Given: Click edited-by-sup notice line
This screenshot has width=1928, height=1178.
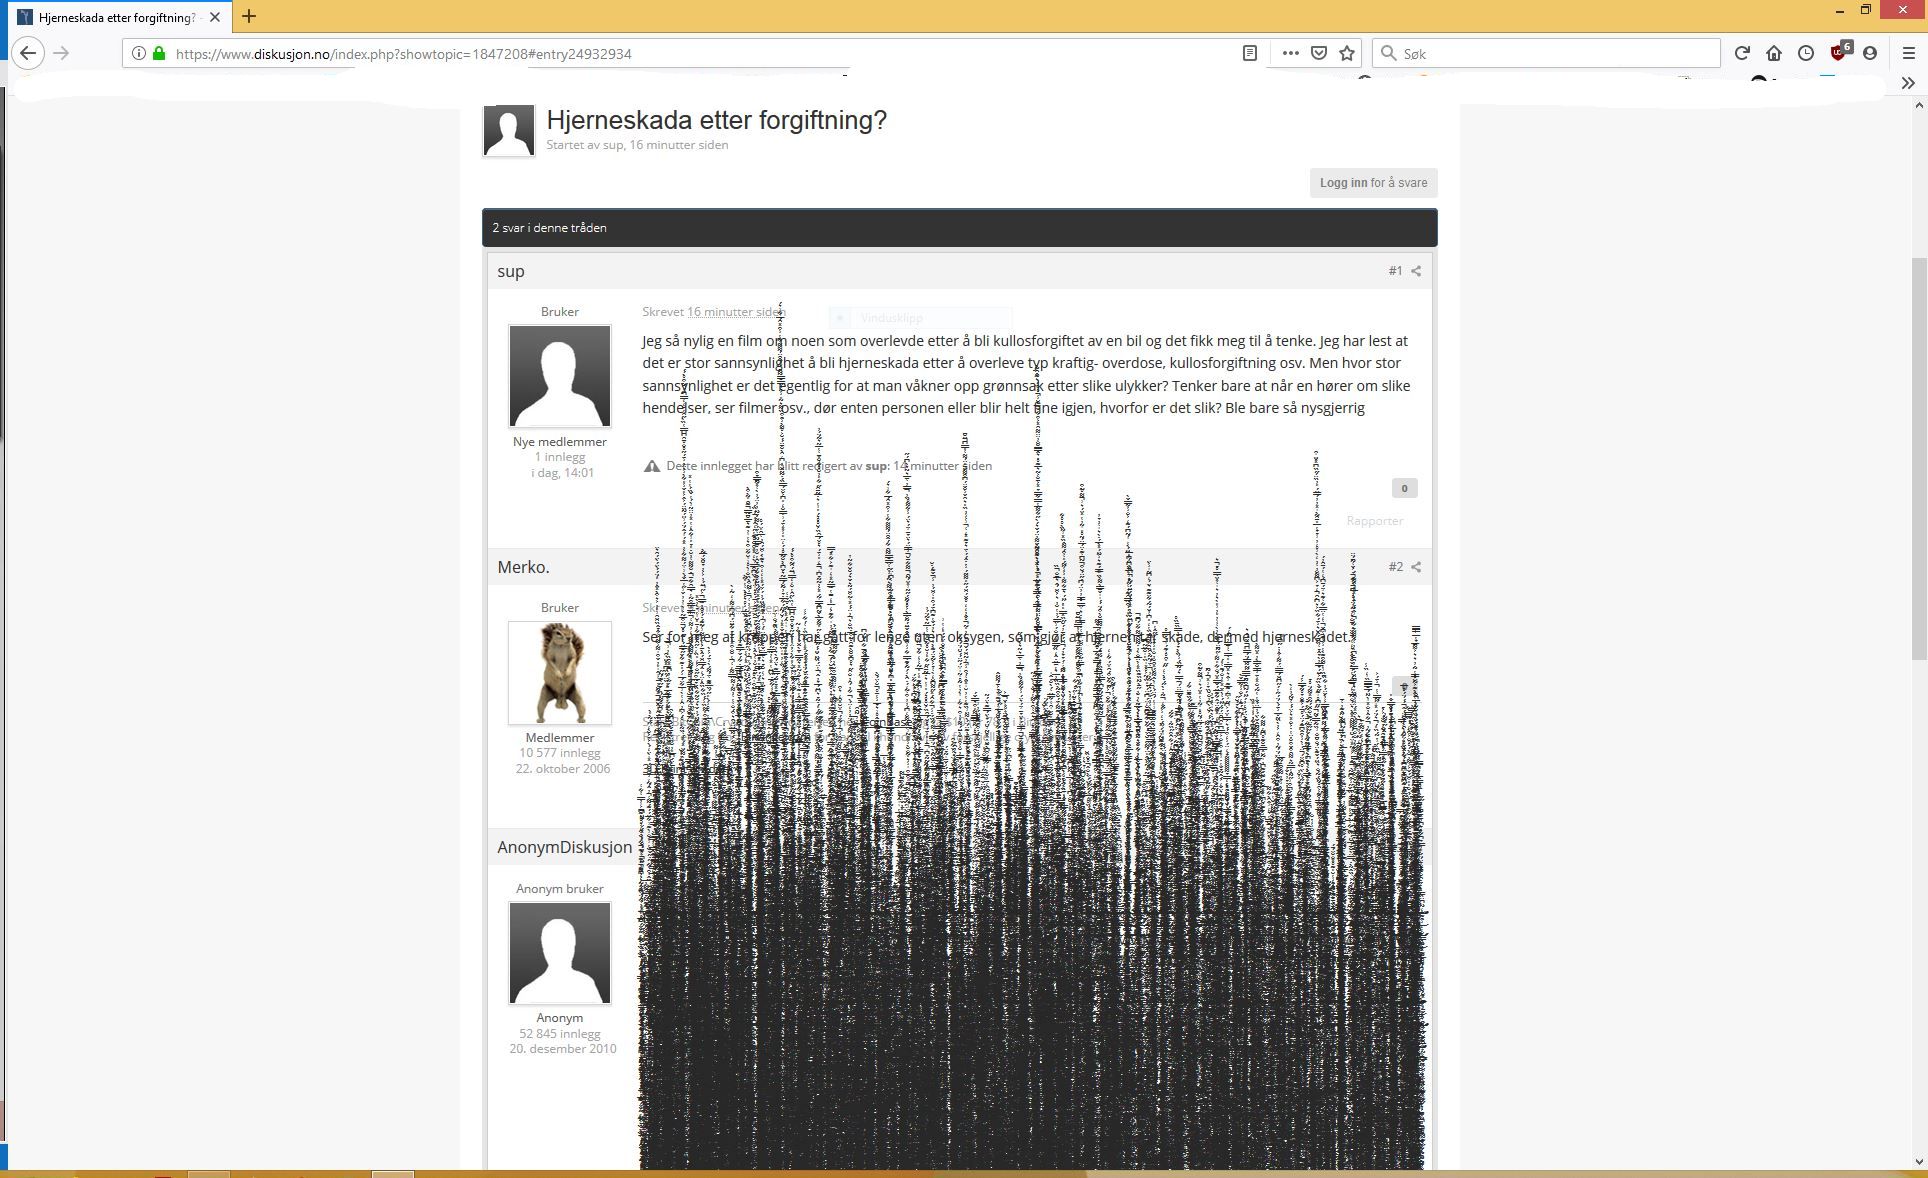Looking at the screenshot, I should tap(829, 466).
